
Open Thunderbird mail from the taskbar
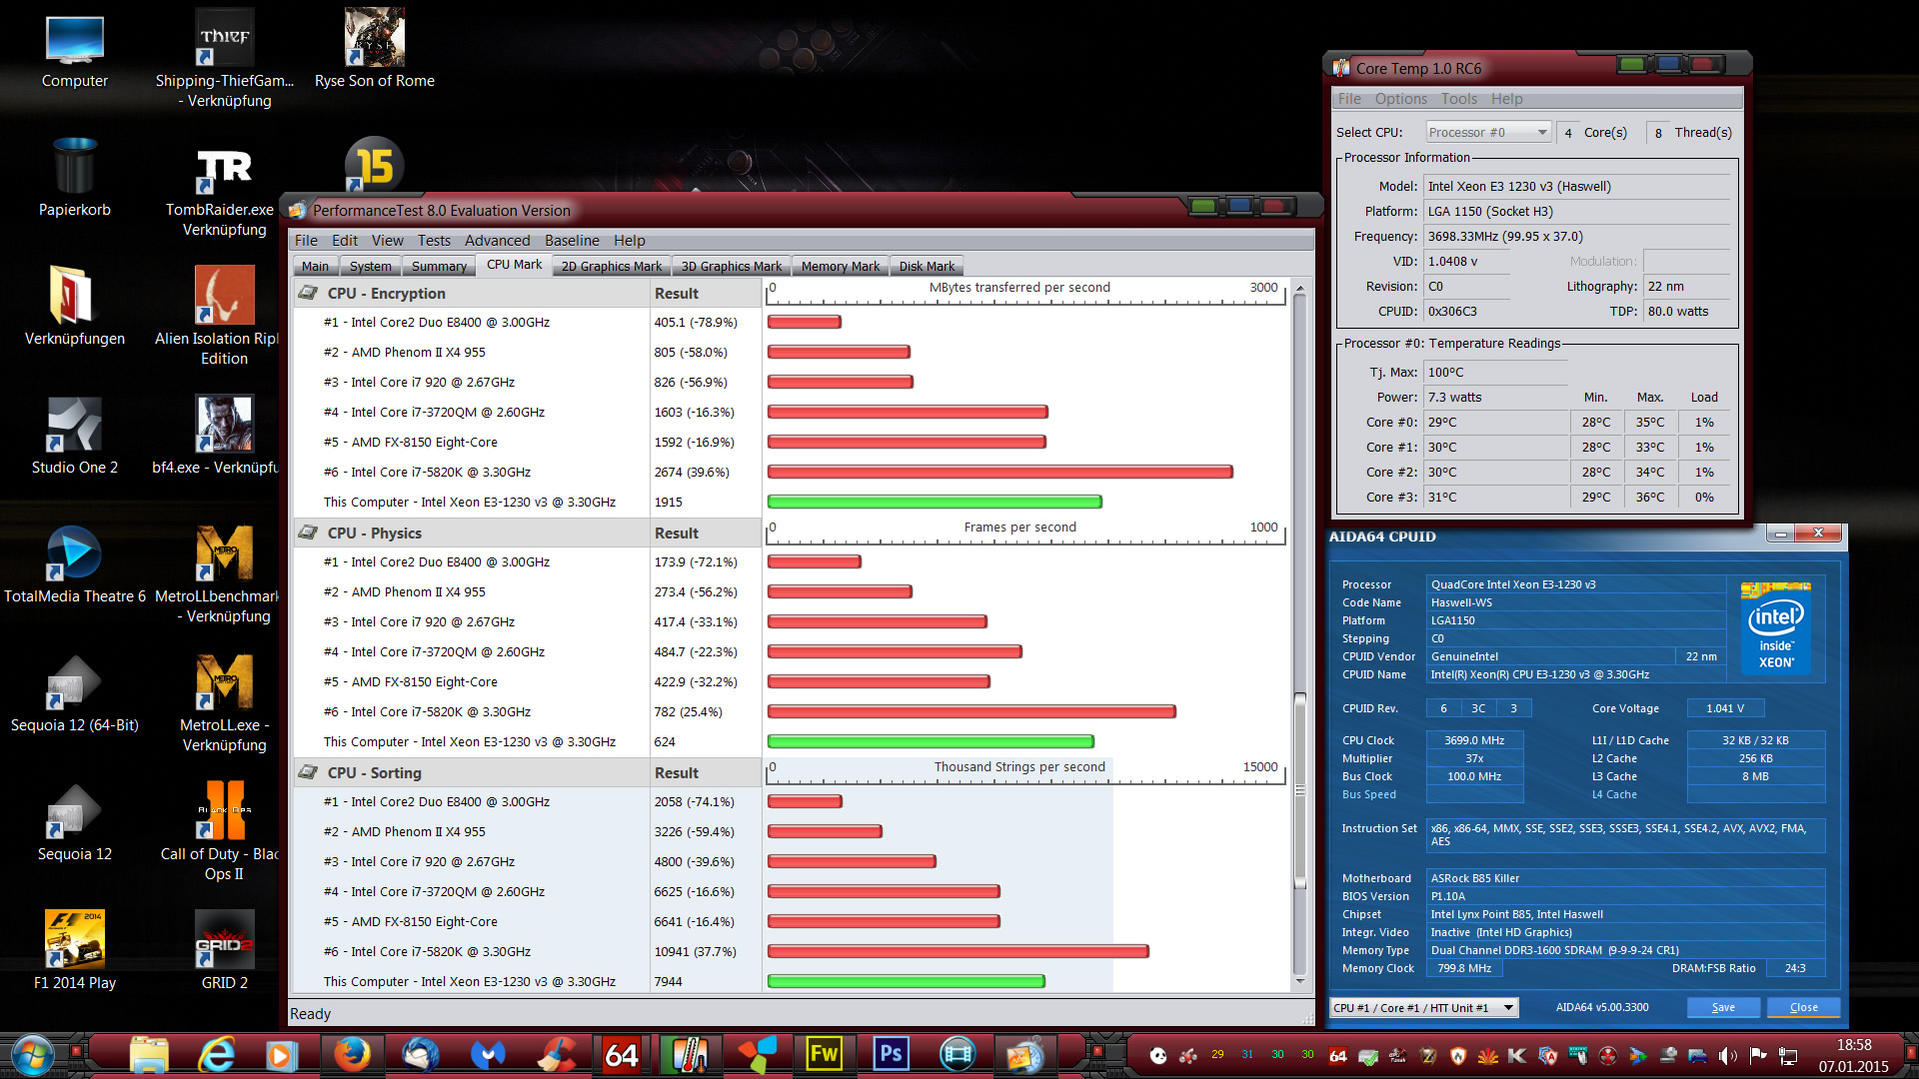click(420, 1055)
